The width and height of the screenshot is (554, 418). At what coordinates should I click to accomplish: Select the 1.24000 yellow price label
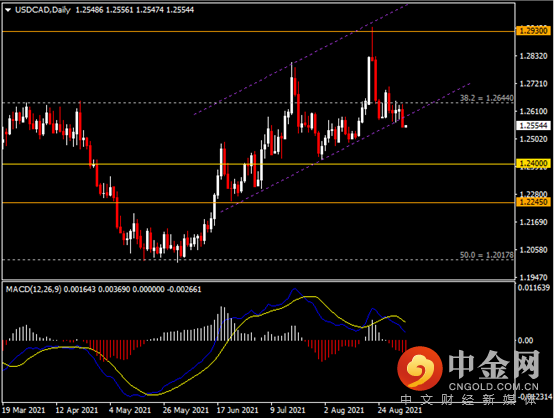tap(534, 163)
